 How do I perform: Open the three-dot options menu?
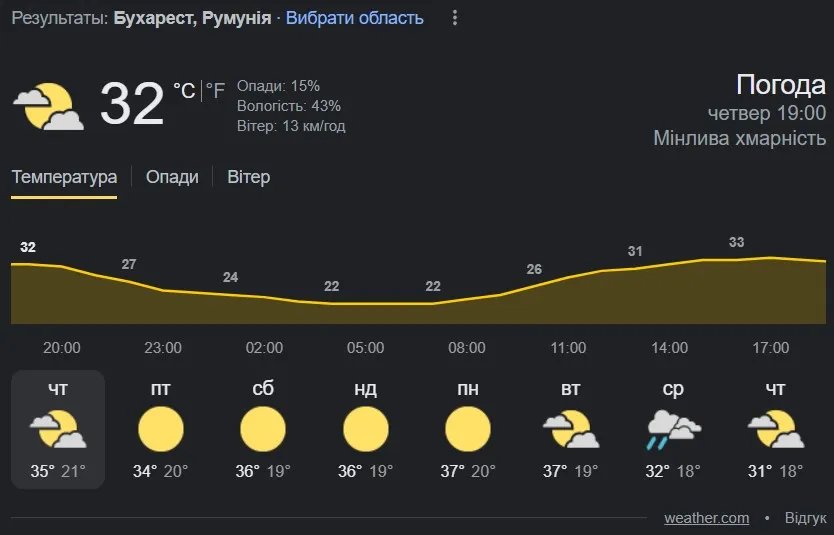(x=455, y=18)
